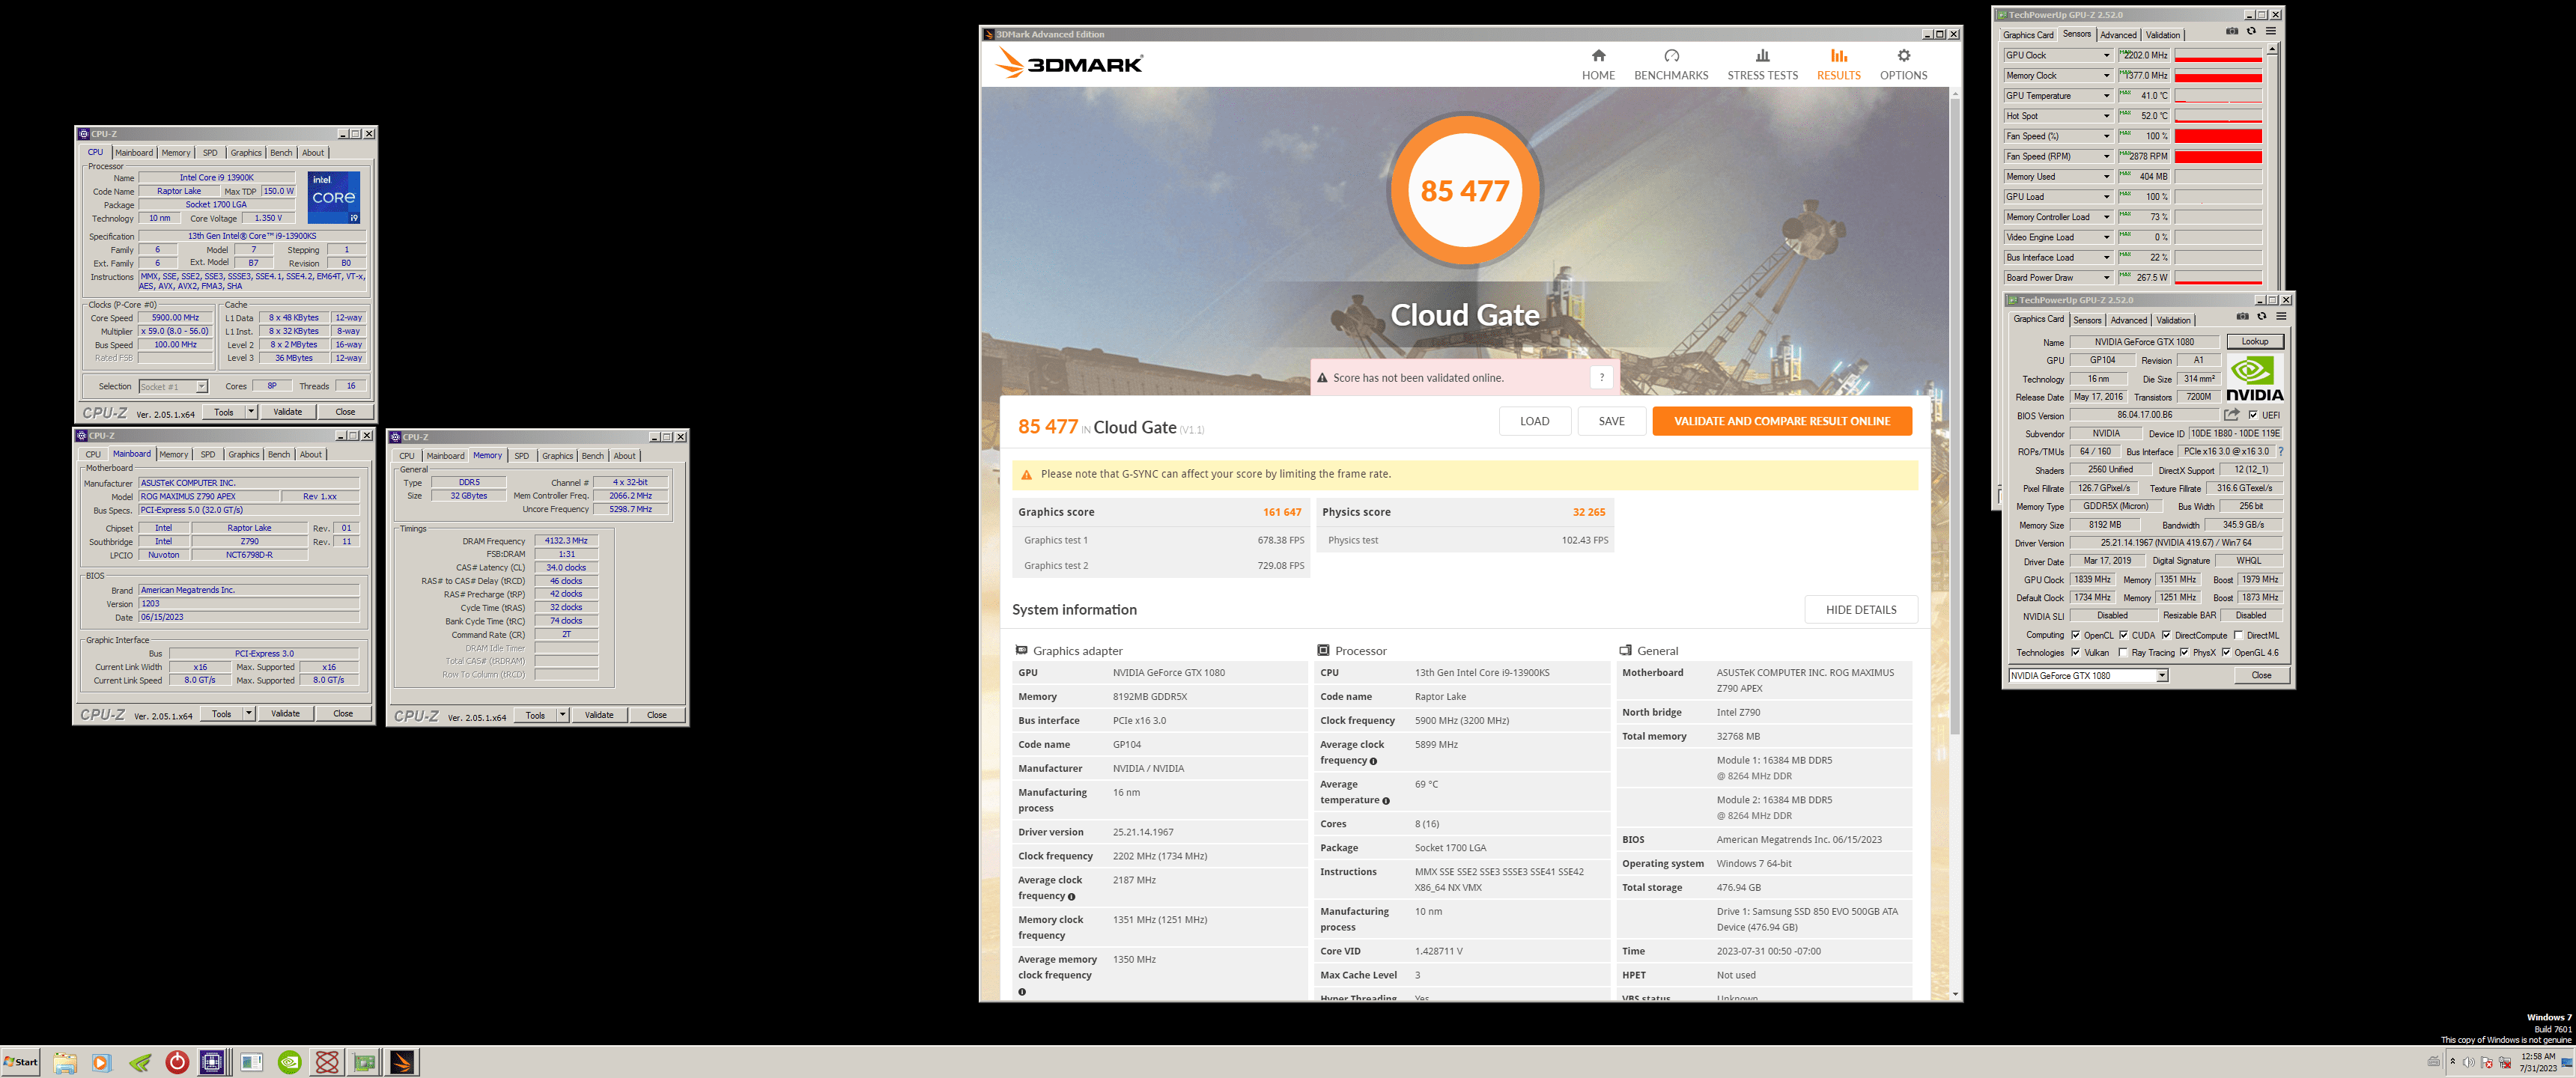The width and height of the screenshot is (2576, 1078).
Task: Open the Hot Spot sensor dropdown
Action: (2106, 116)
